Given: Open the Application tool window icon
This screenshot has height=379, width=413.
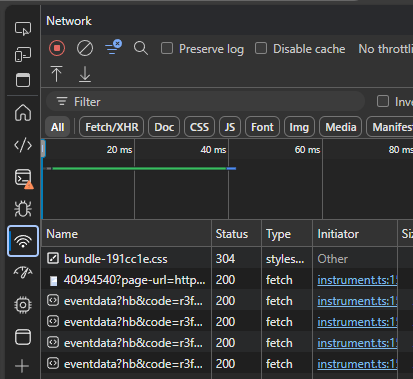Looking at the screenshot, I should click(23, 337).
